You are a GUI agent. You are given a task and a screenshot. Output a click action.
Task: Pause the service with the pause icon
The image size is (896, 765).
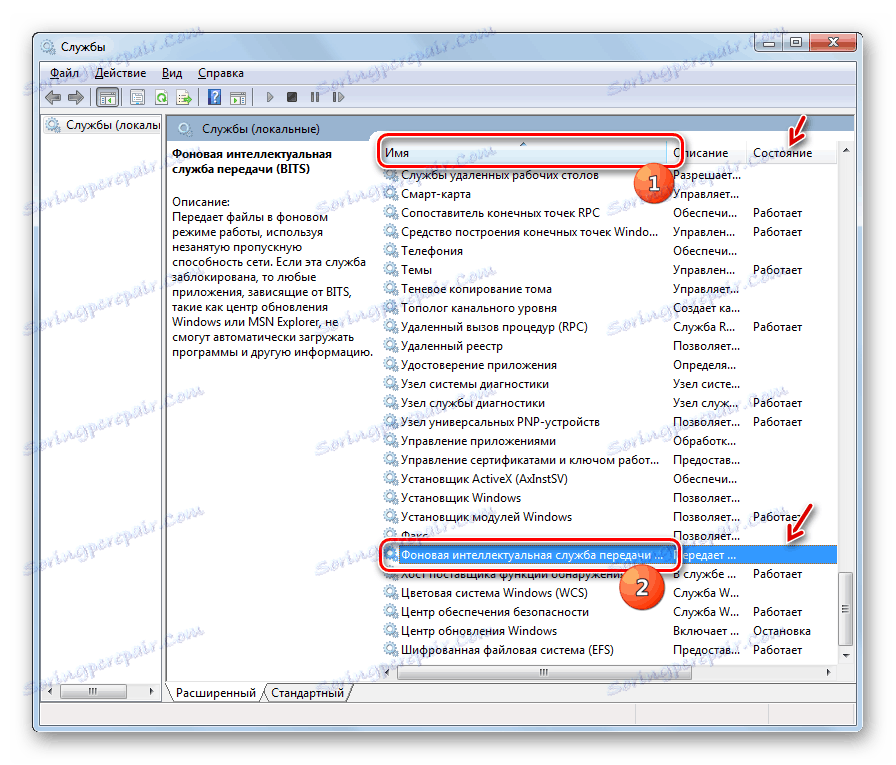pos(315,97)
